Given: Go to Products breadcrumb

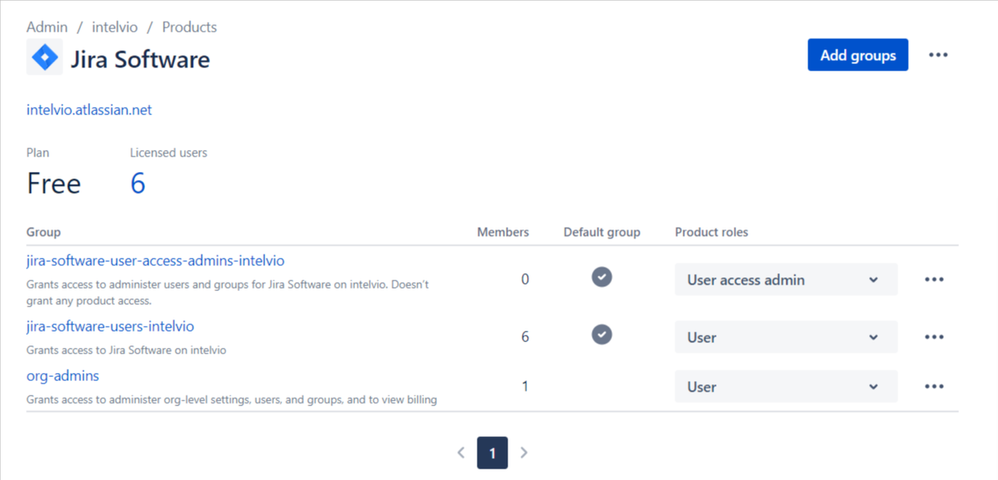Looking at the screenshot, I should pyautogui.click(x=189, y=27).
